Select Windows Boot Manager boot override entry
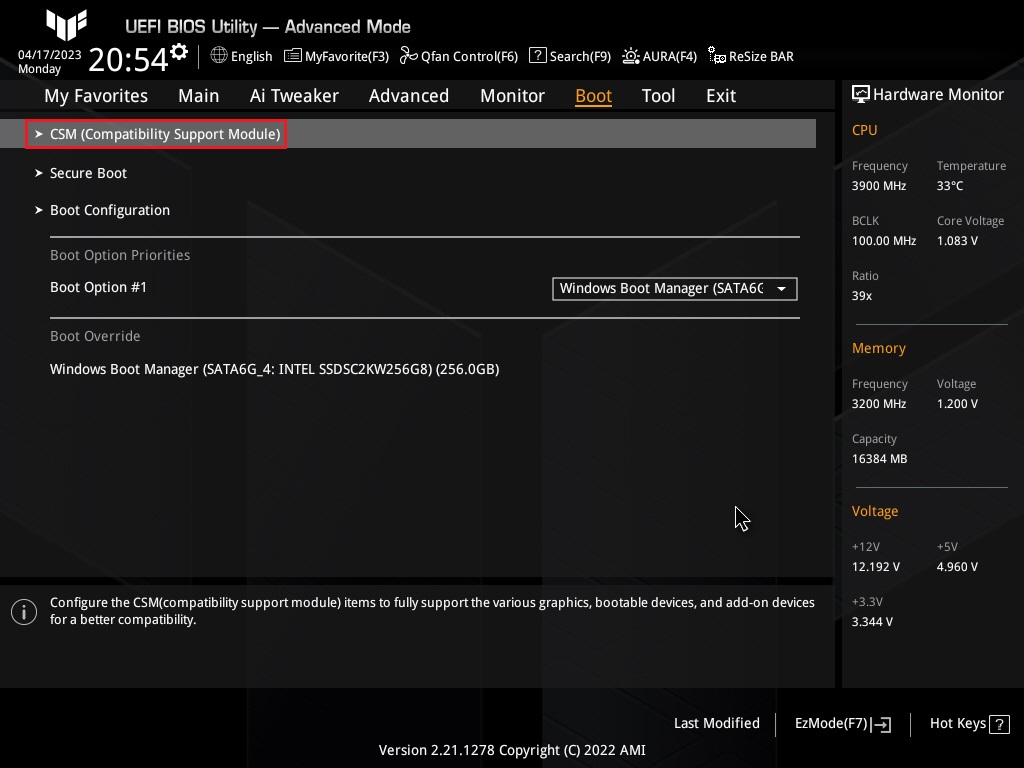This screenshot has height=768, width=1024. tap(274, 369)
